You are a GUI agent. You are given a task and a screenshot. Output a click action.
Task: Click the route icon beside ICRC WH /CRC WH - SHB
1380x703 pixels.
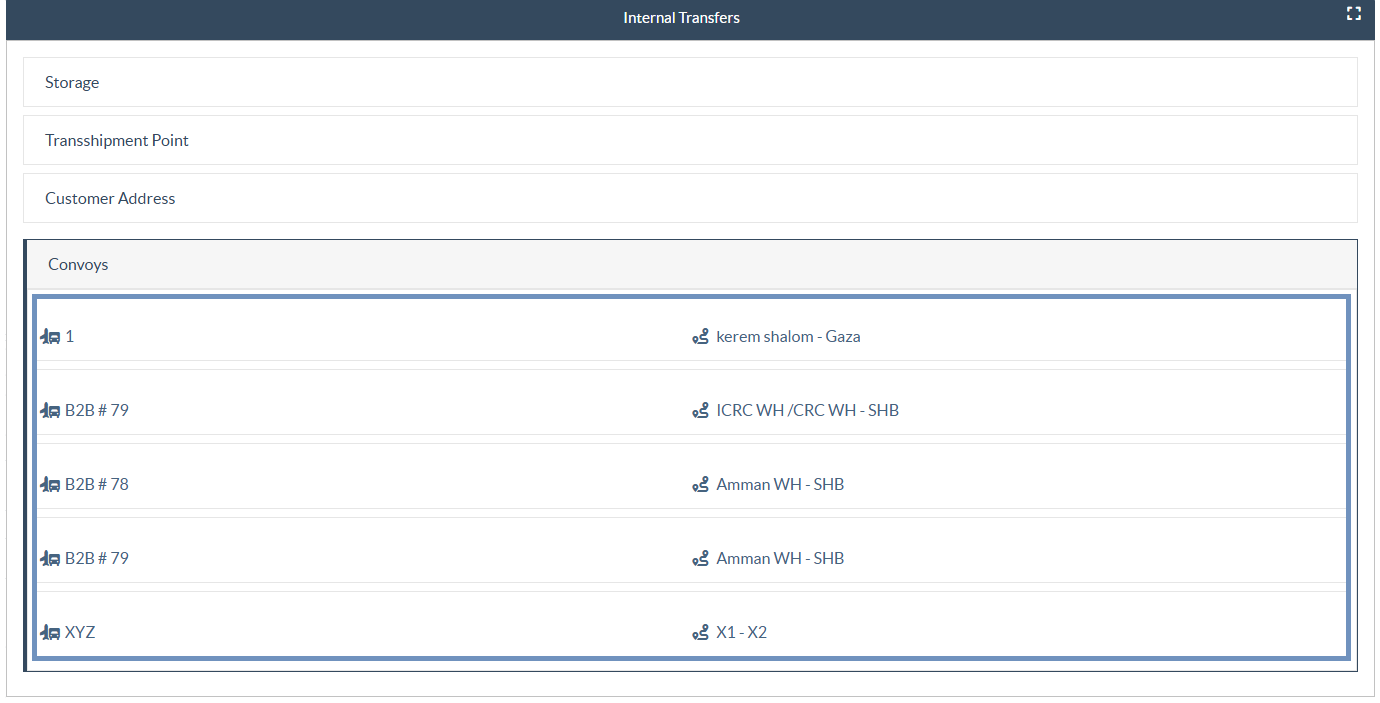pyautogui.click(x=700, y=411)
